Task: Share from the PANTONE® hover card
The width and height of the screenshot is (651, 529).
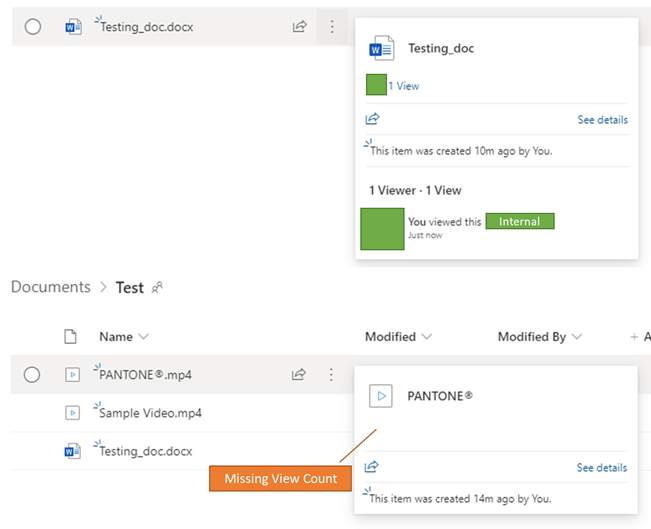Action: [x=371, y=467]
